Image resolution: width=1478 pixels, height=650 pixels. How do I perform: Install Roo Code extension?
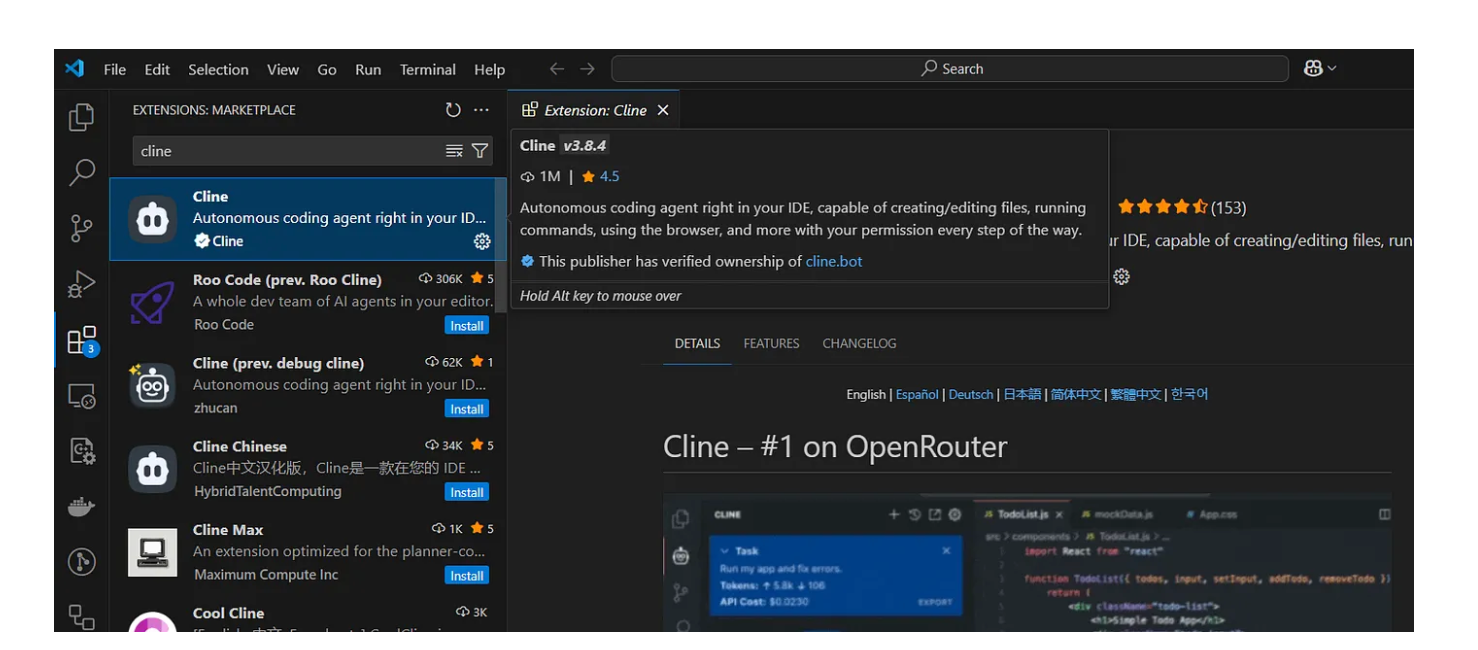pyautogui.click(x=467, y=326)
